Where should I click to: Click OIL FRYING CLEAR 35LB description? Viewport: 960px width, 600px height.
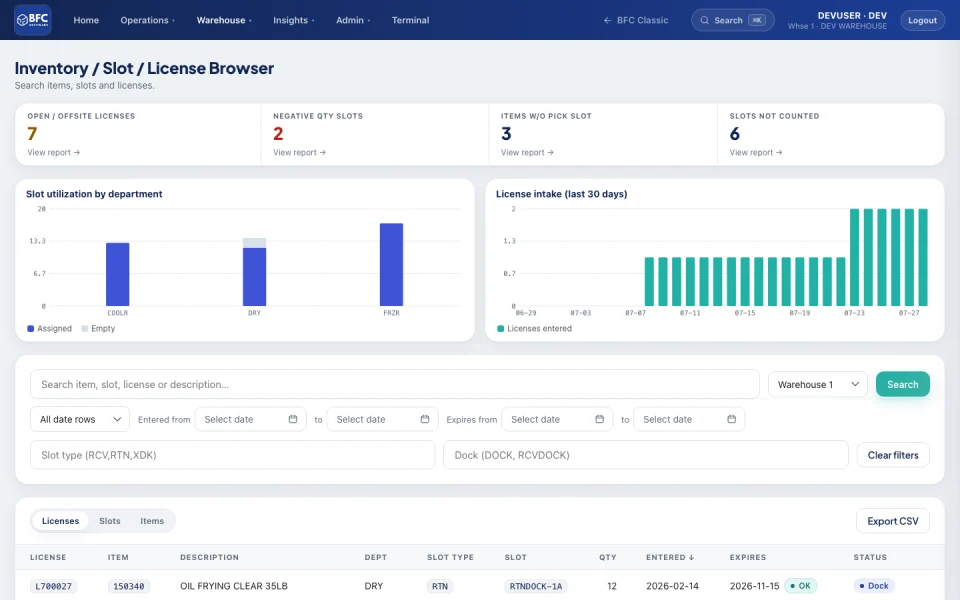point(234,586)
